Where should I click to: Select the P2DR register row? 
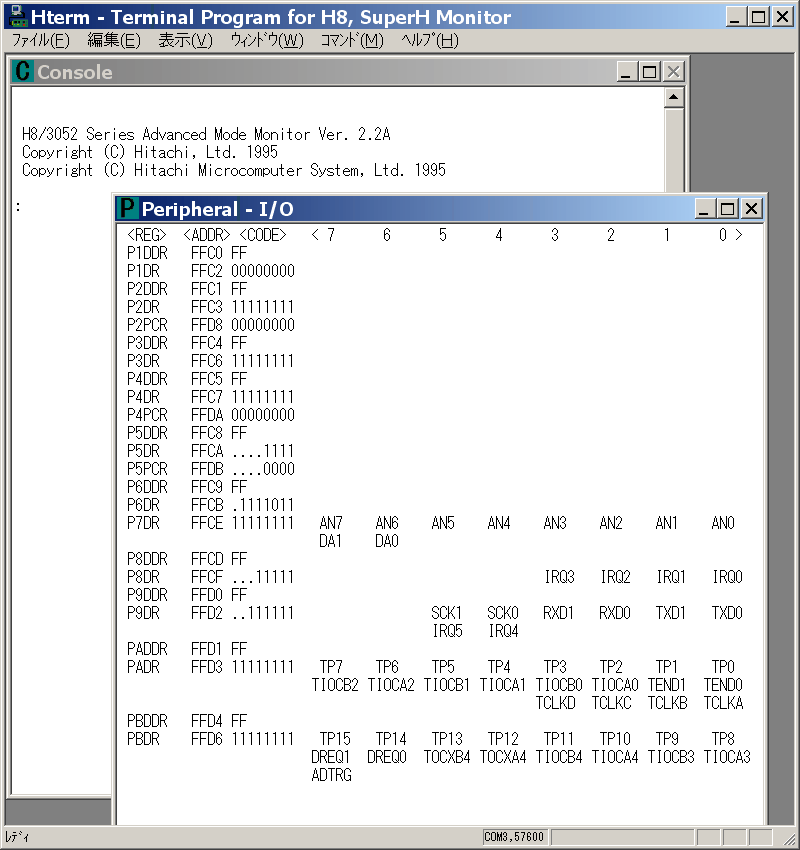coord(211,307)
